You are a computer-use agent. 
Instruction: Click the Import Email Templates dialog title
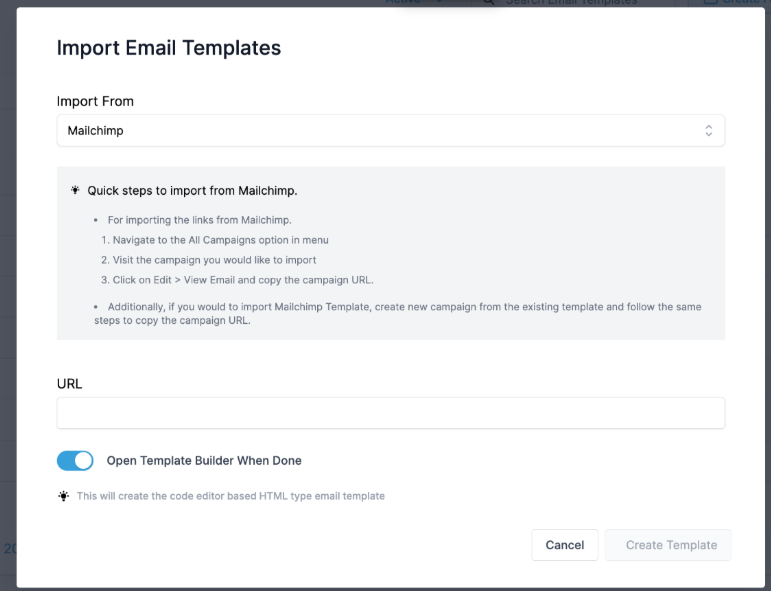168,48
